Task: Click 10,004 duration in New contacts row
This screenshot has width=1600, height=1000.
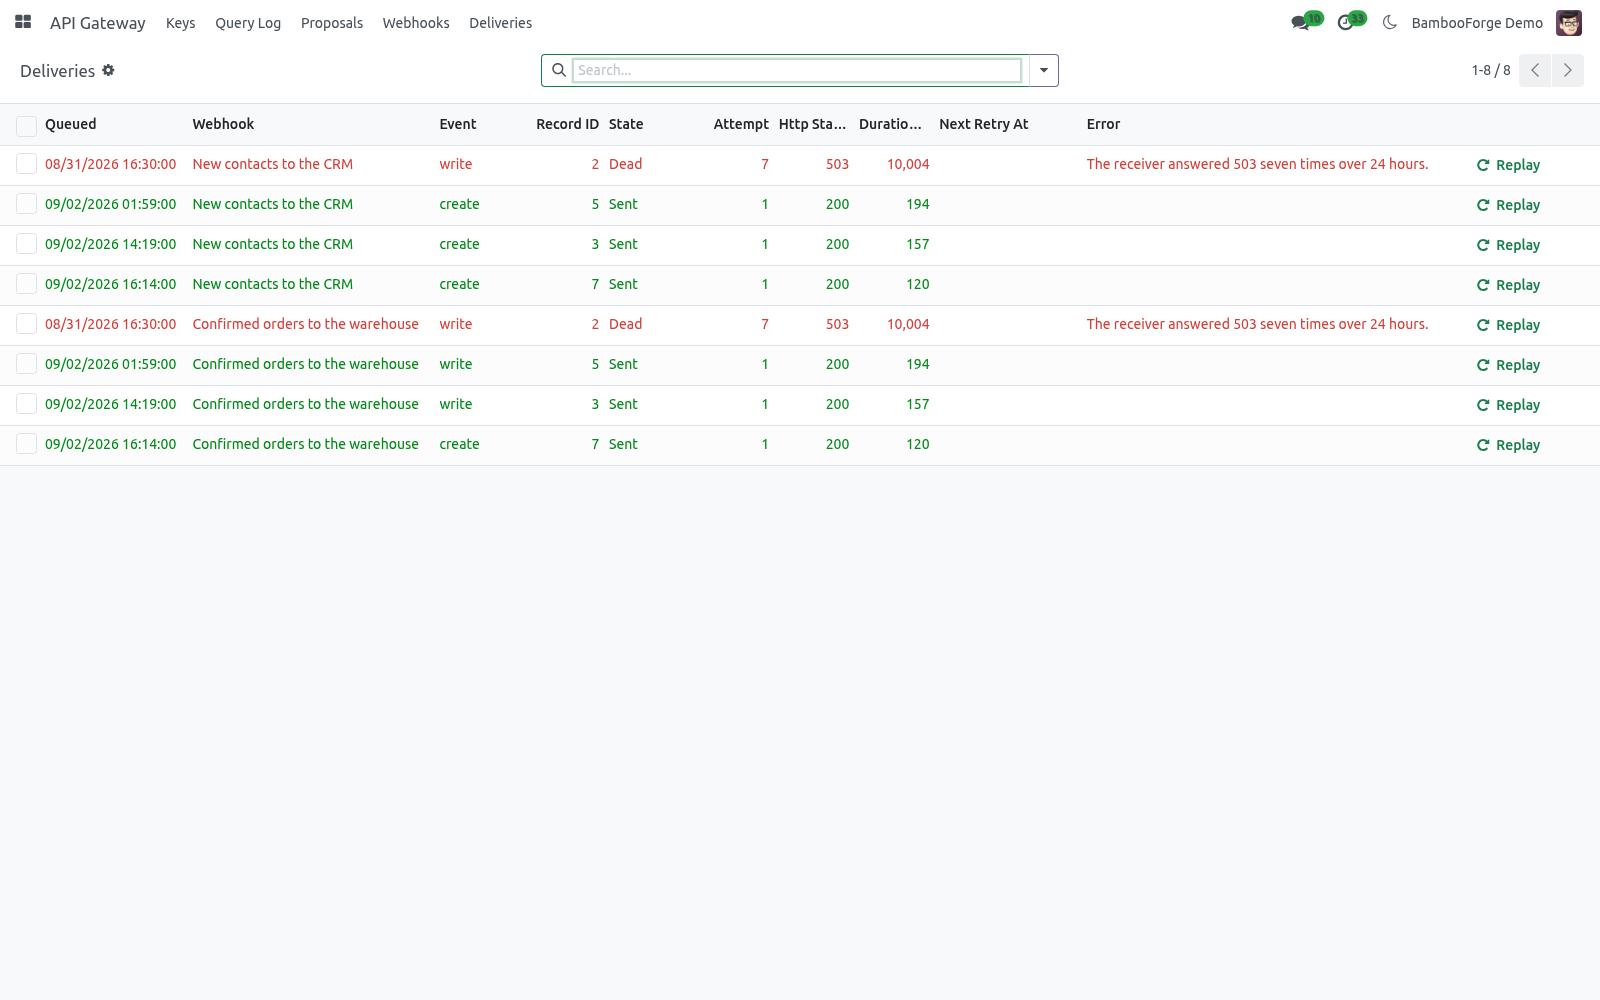Action: (908, 164)
